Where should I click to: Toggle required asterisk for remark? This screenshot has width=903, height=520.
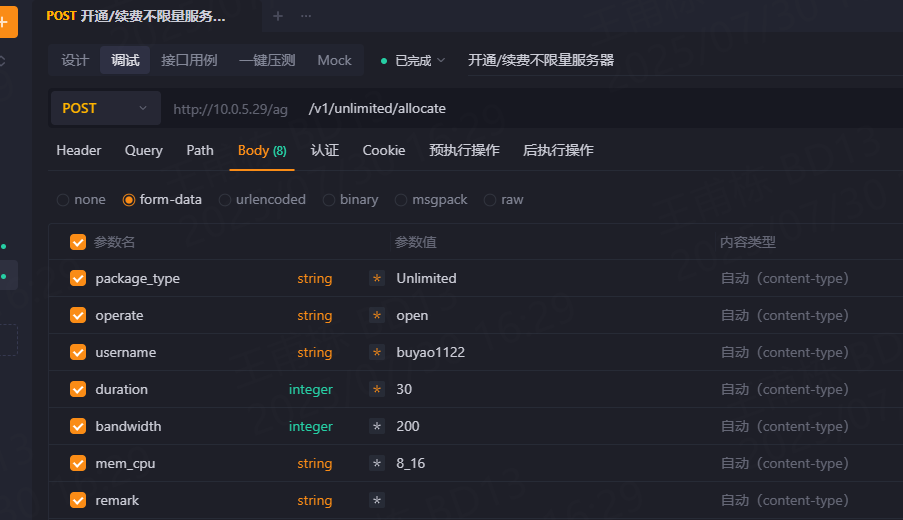point(377,500)
